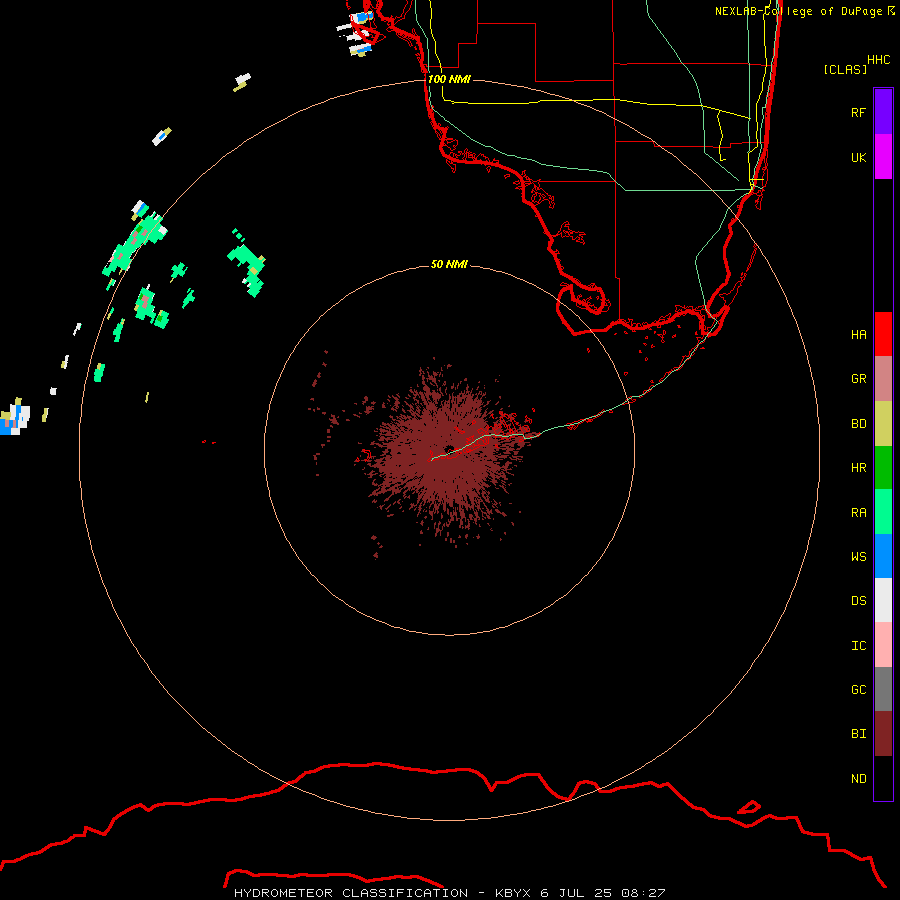The height and width of the screenshot is (900, 900).
Task: Click the IC legend label
Action: tap(859, 646)
